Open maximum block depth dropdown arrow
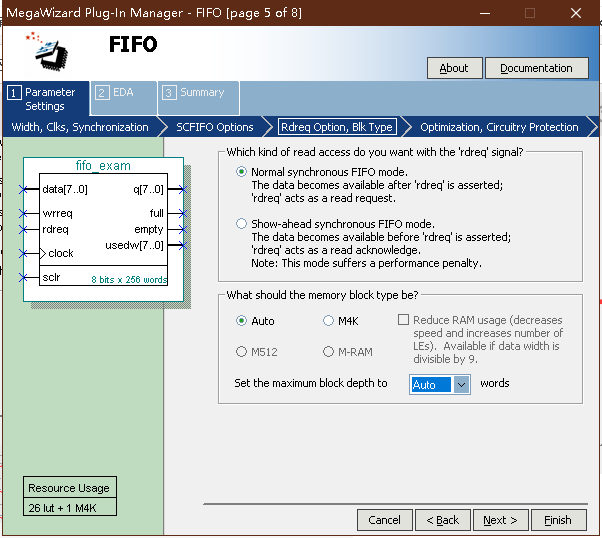The height and width of the screenshot is (538, 602). click(x=461, y=384)
